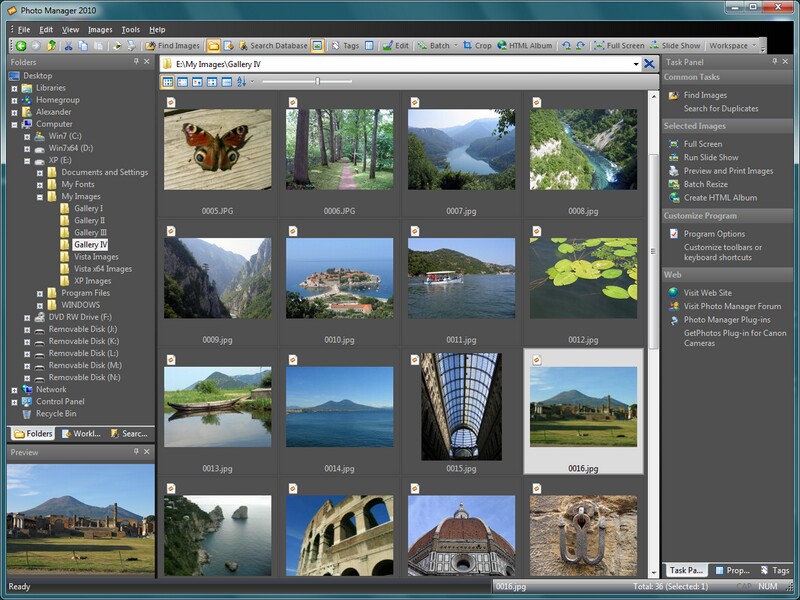Collapse the My Images folder node
This screenshot has width=800, height=600.
[40, 197]
